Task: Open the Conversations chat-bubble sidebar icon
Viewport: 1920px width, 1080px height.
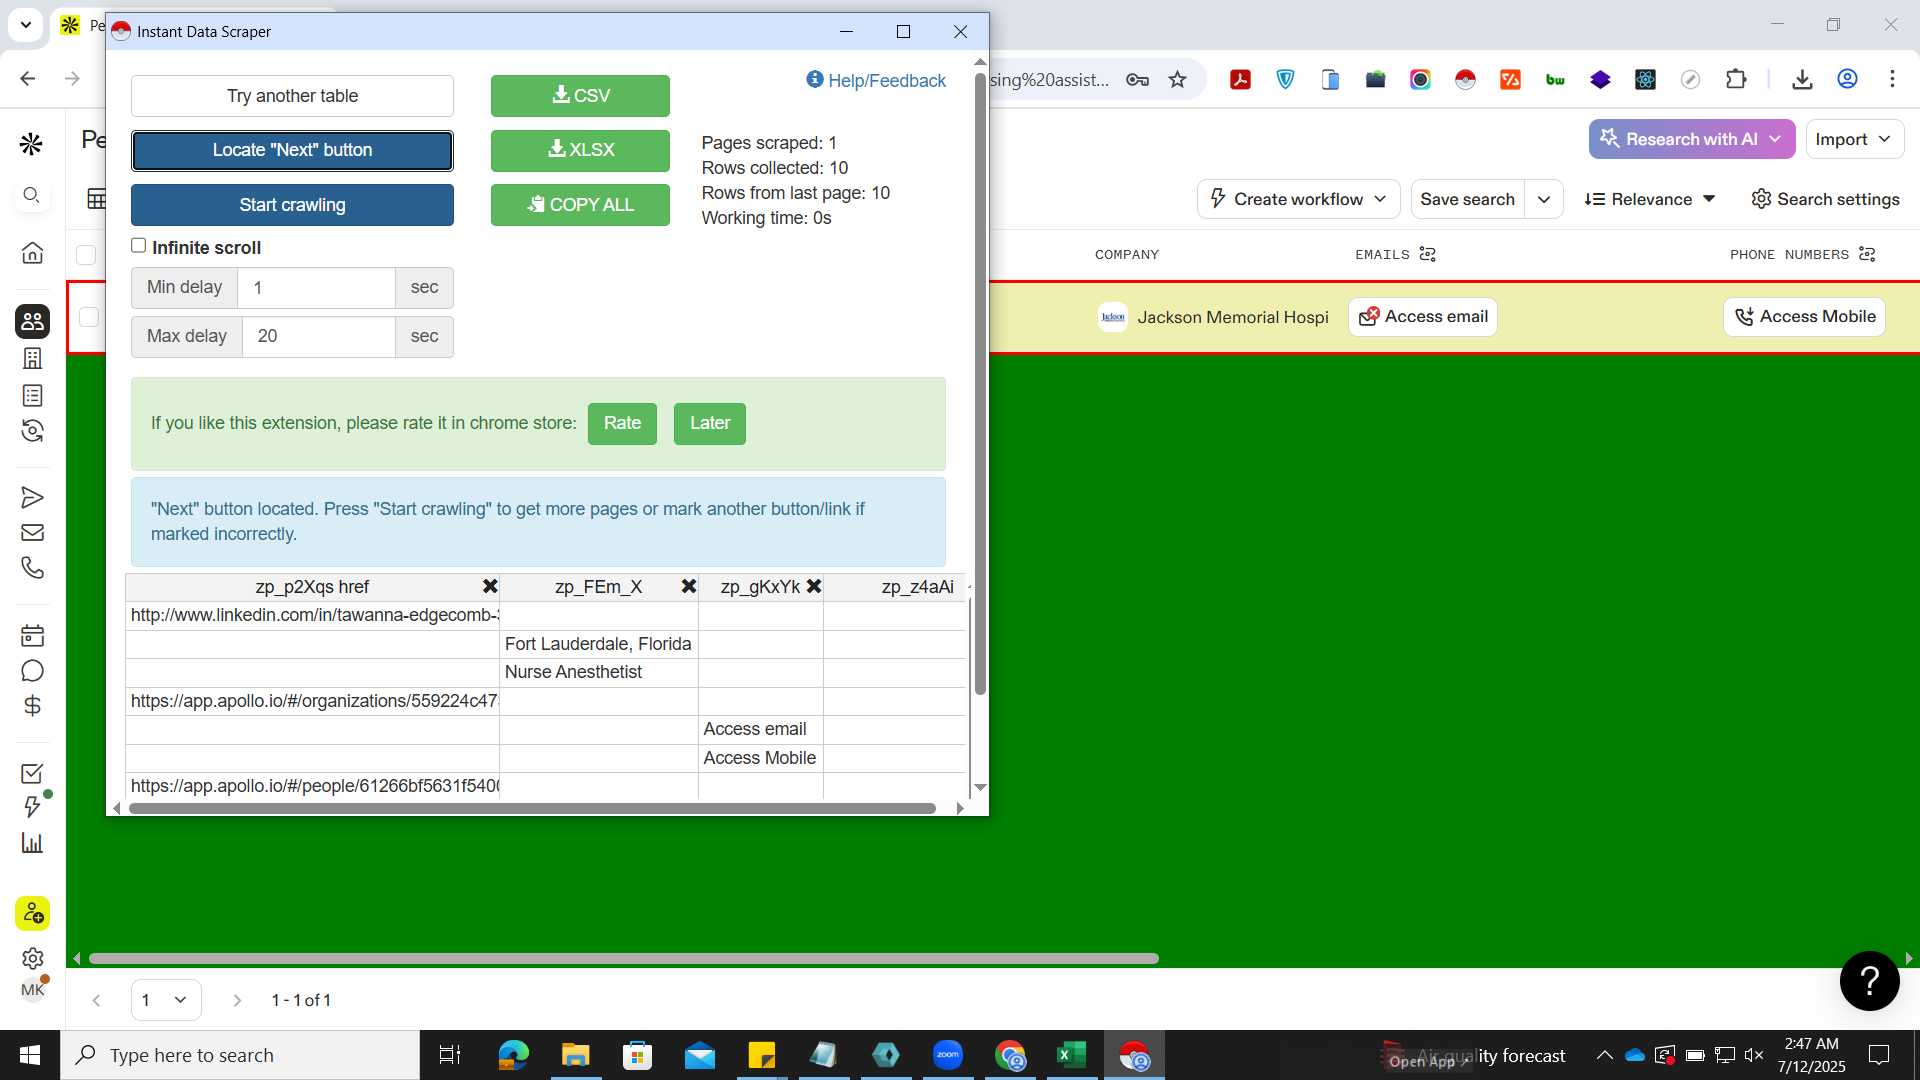Action: tap(32, 671)
